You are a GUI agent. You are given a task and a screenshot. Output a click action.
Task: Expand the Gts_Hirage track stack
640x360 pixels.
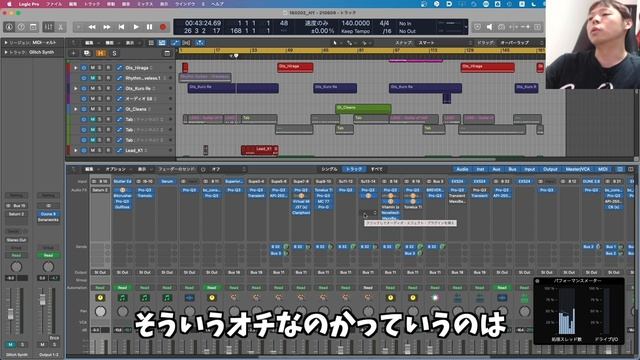point(76,68)
